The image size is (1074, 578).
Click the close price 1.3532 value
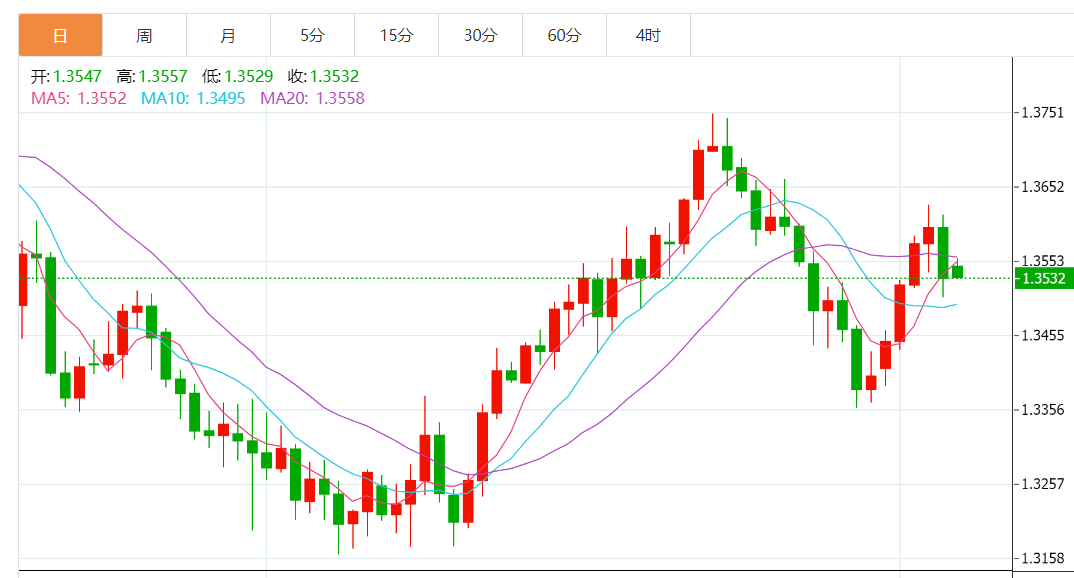coord(334,76)
